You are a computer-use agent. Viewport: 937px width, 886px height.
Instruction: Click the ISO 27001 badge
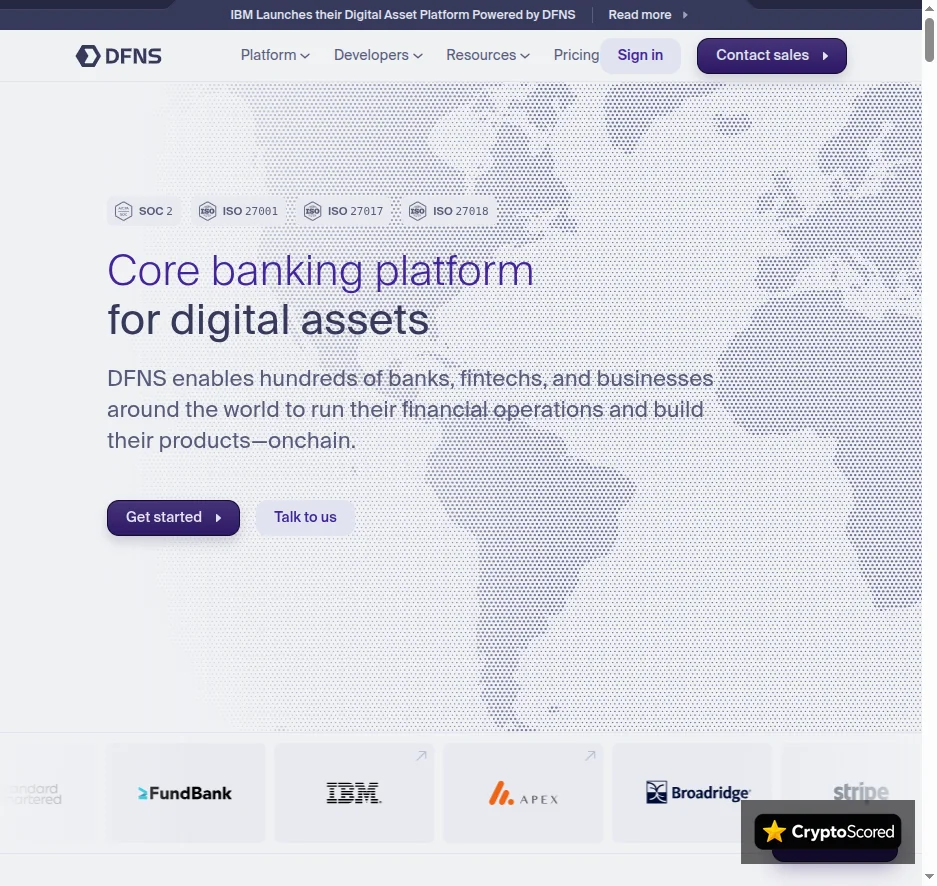click(x=238, y=211)
